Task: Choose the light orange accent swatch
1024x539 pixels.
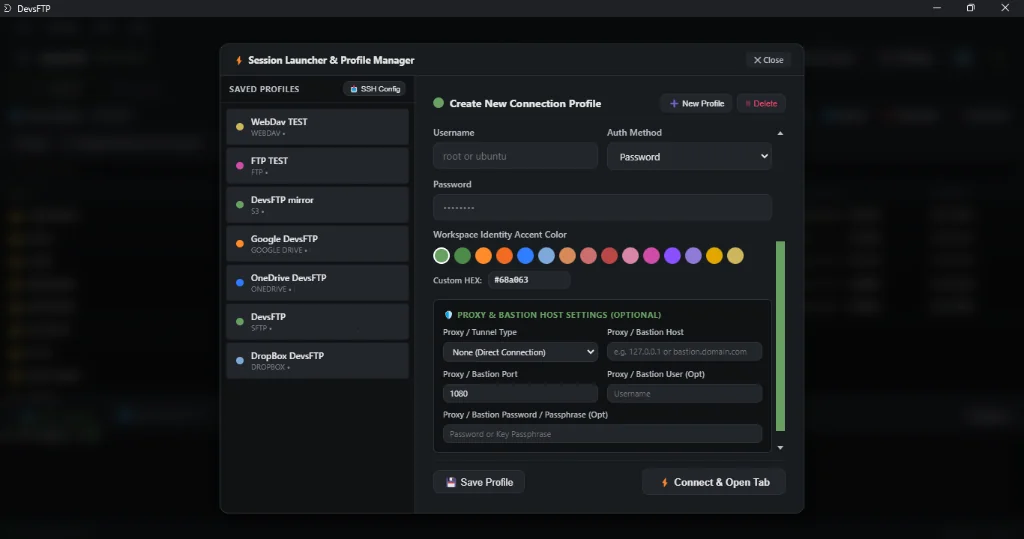Action: click(483, 255)
